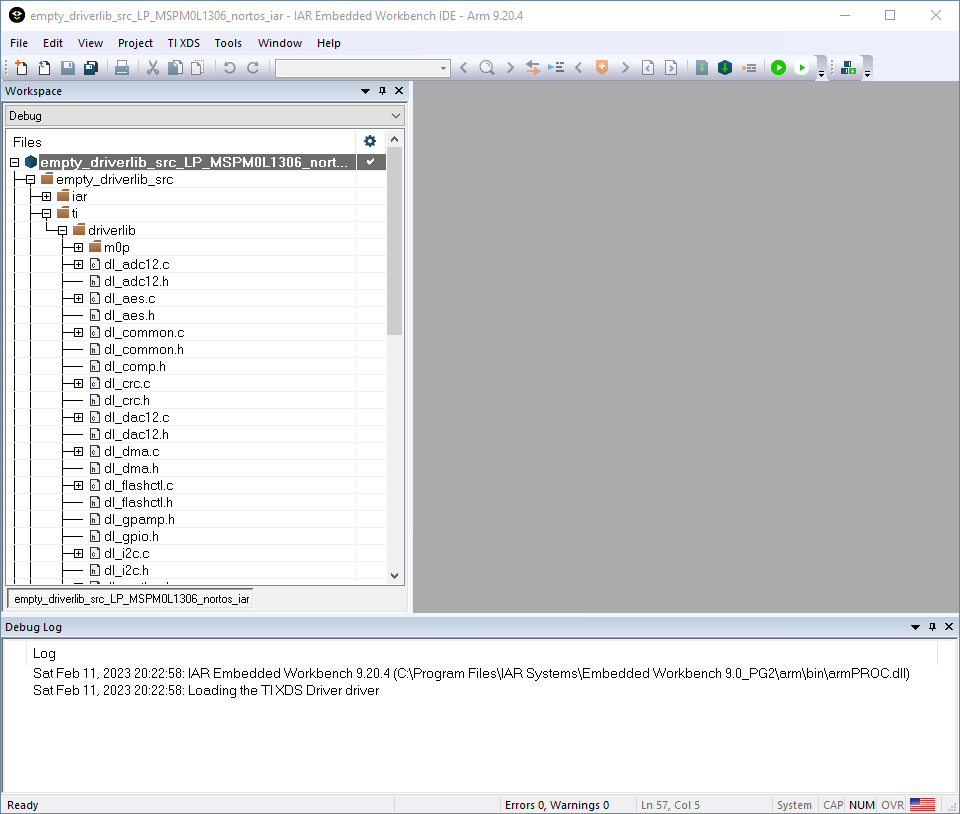Toggle the project build checkmark column
The width and height of the screenshot is (960, 814).
tap(371, 162)
